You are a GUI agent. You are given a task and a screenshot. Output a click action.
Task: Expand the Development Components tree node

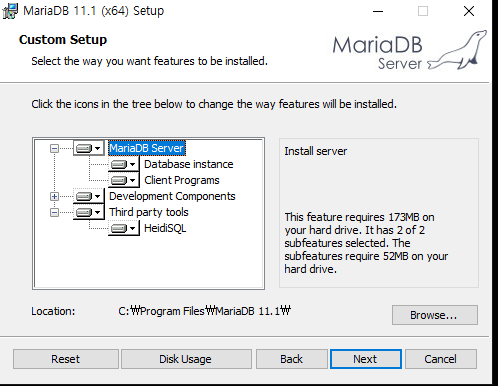54,196
